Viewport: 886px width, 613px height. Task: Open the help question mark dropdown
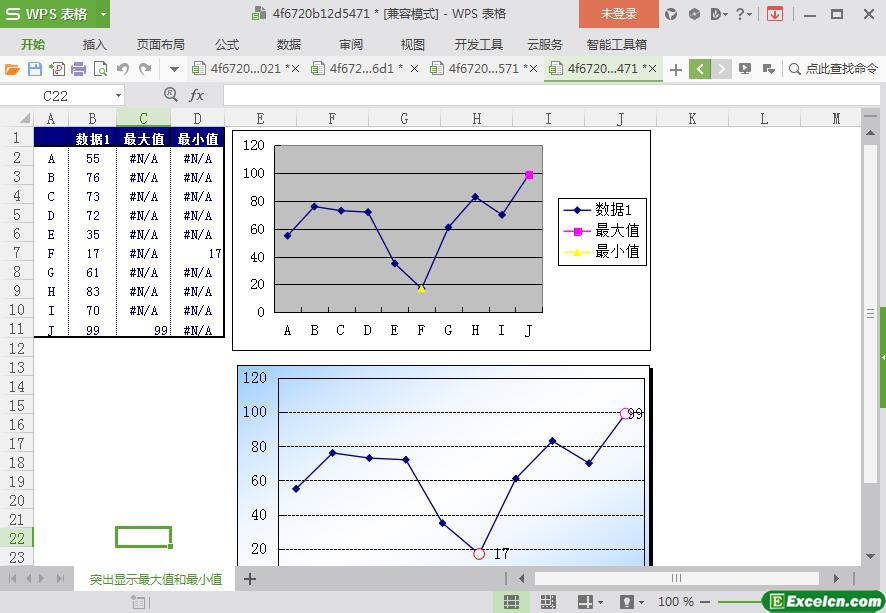tap(744, 14)
